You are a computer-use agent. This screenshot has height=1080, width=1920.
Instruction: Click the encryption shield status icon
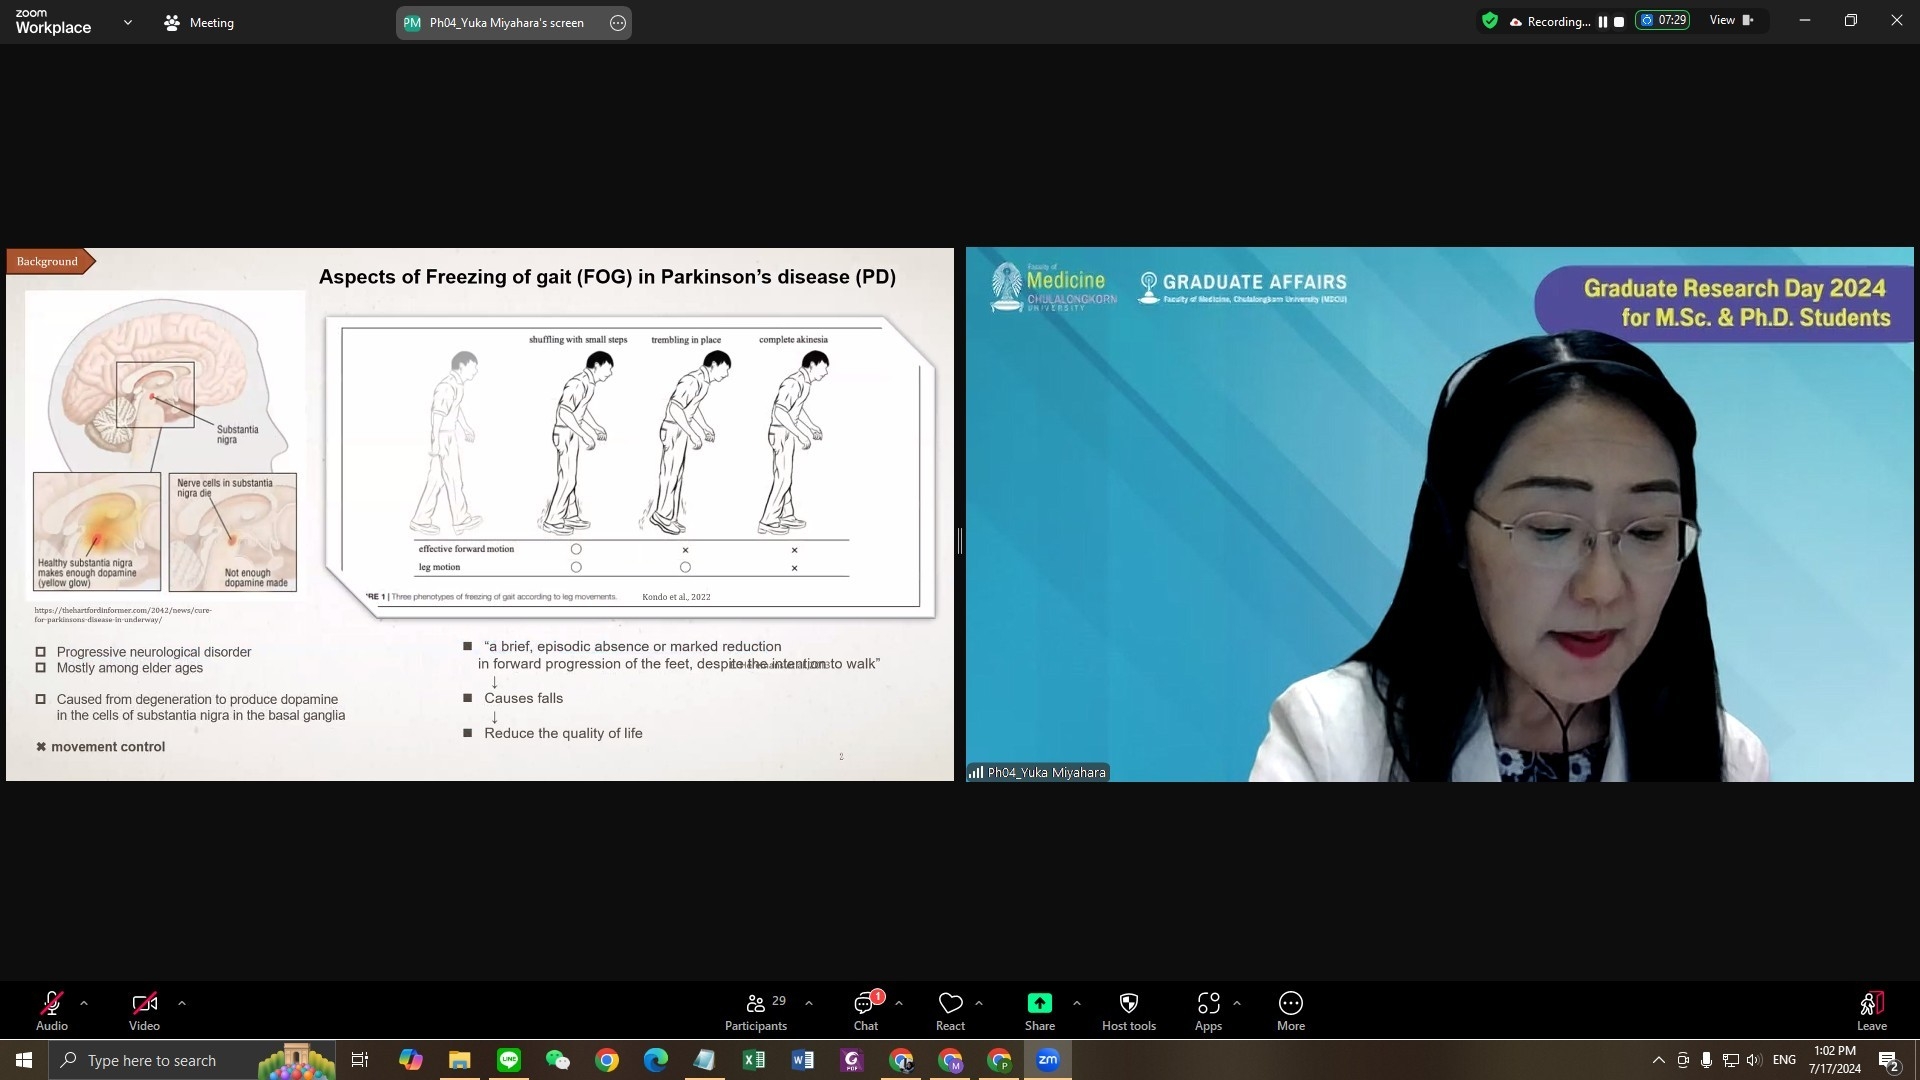(x=1490, y=21)
